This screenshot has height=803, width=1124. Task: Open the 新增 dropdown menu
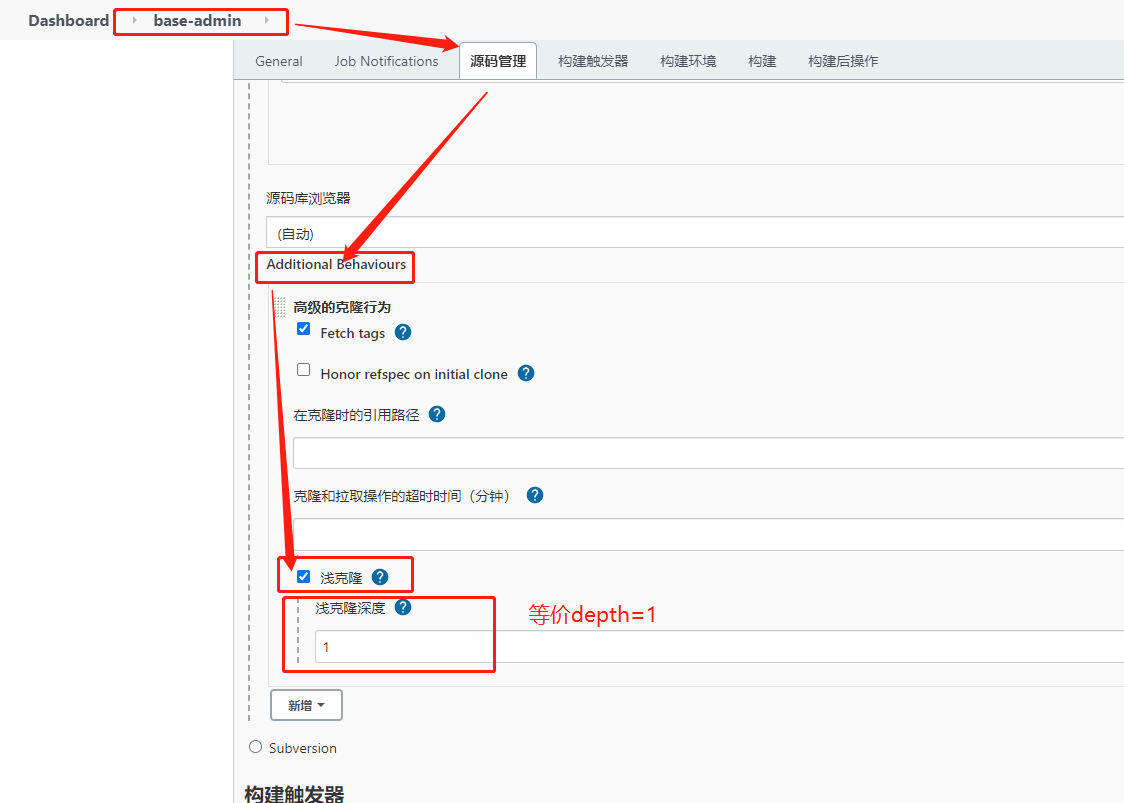pyautogui.click(x=306, y=705)
